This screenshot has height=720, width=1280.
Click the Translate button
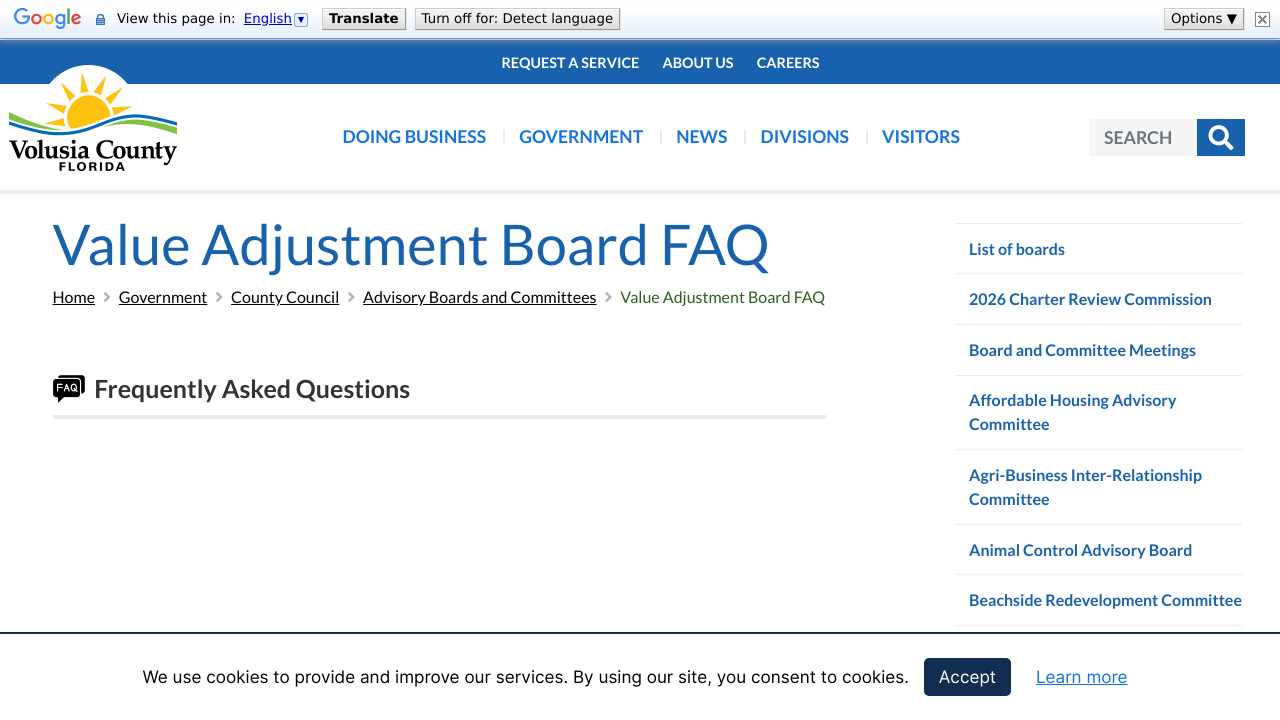pyautogui.click(x=363, y=18)
